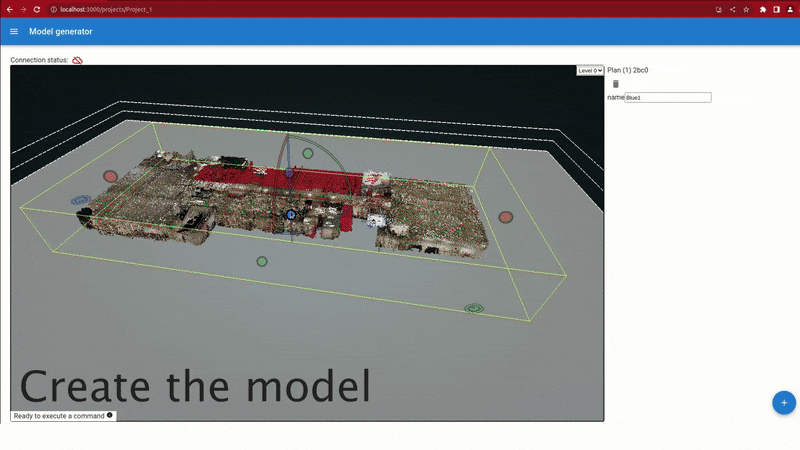Click the blue ring handle on left edge
This screenshot has height=450, width=800.
[80, 201]
